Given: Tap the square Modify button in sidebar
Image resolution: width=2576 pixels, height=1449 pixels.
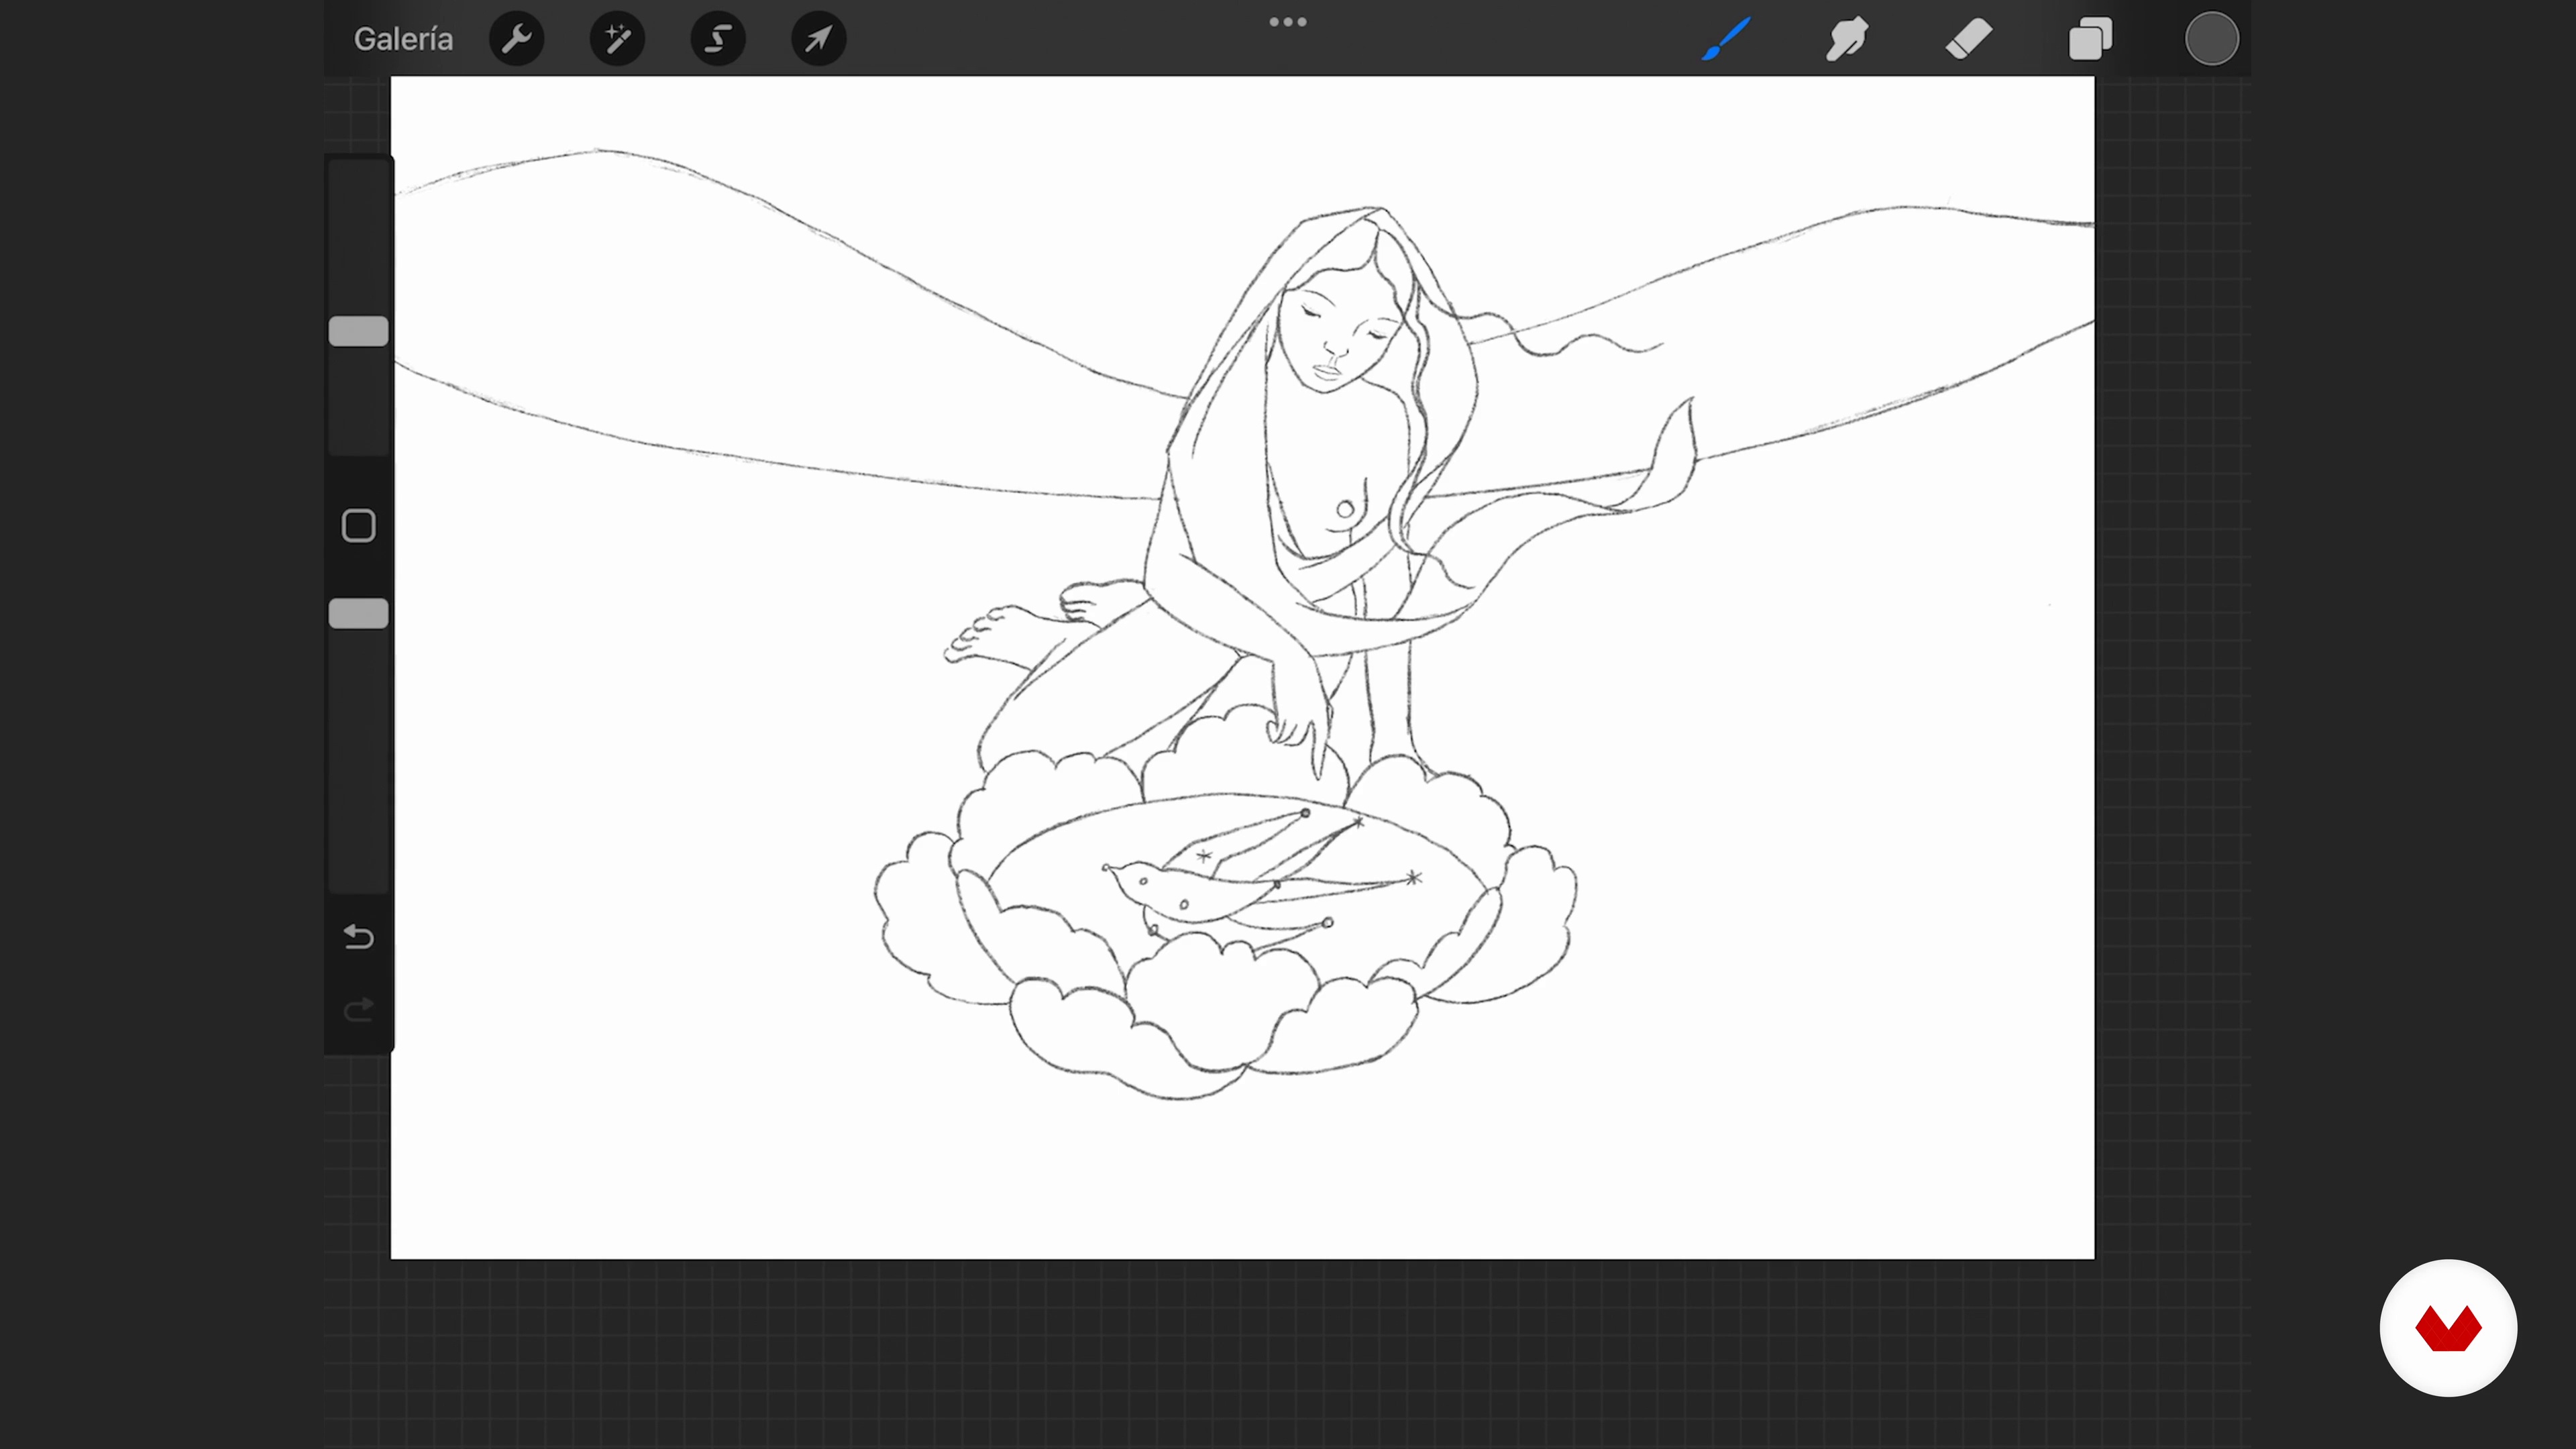Looking at the screenshot, I should [x=359, y=525].
